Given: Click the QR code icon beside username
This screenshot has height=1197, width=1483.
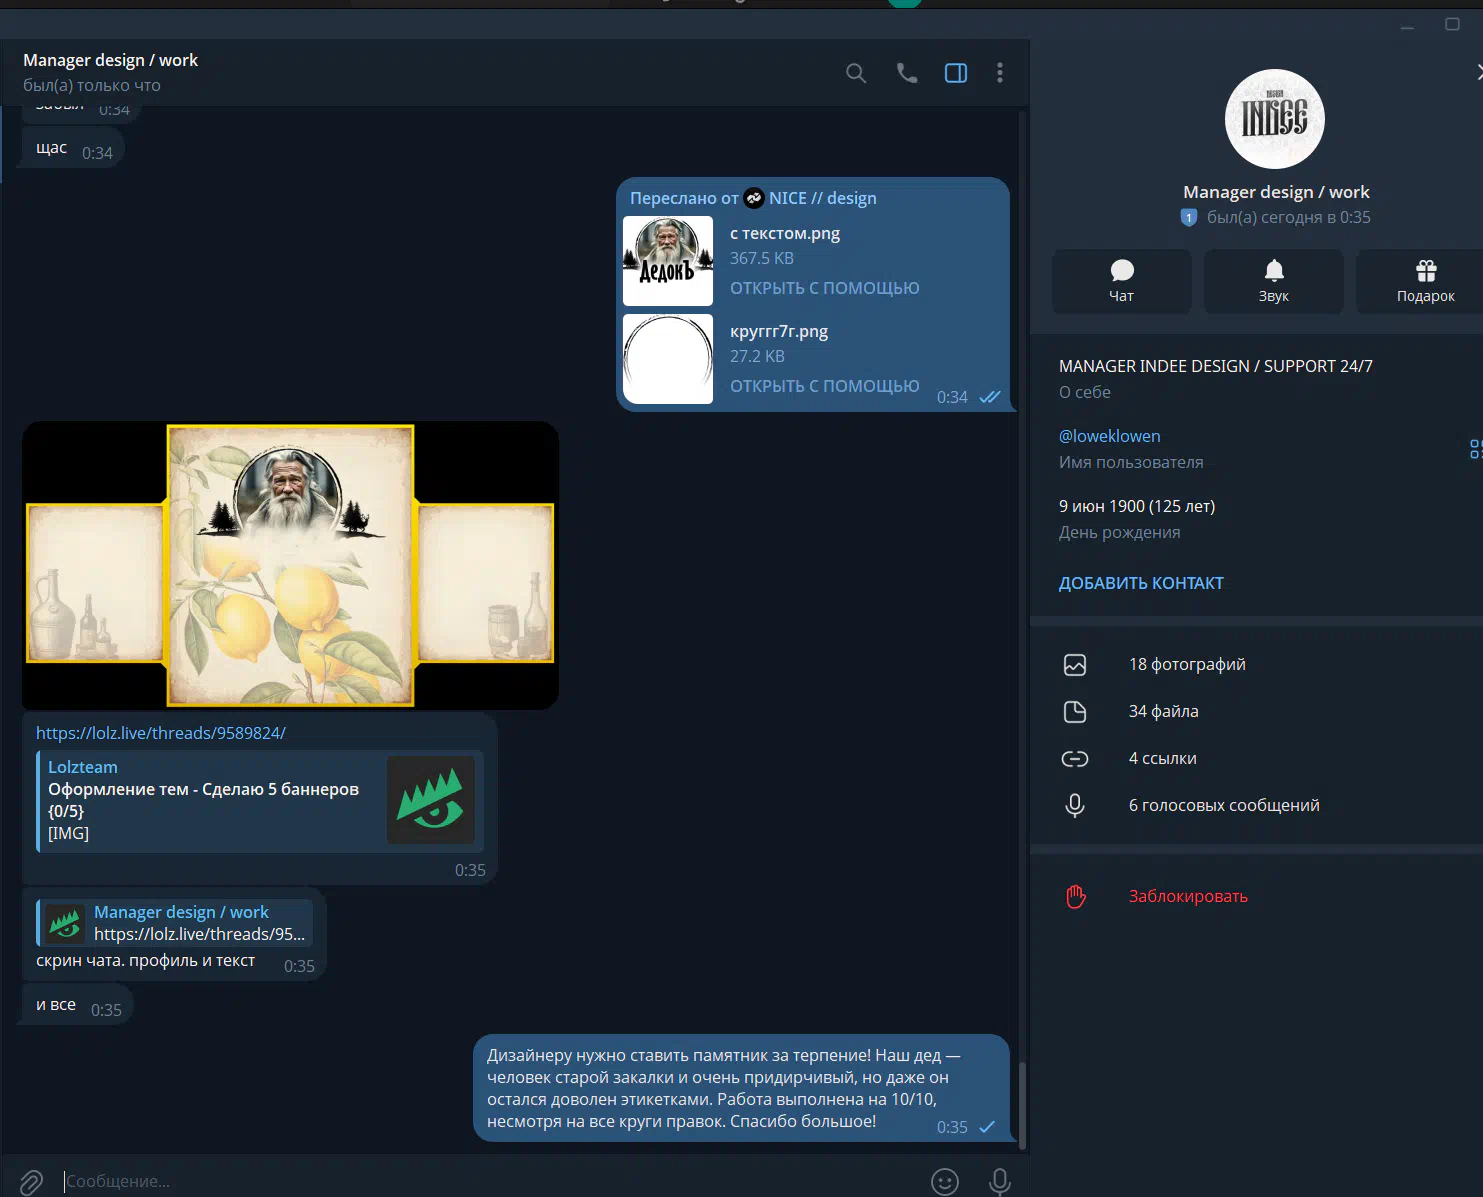Looking at the screenshot, I should pos(1476,449).
